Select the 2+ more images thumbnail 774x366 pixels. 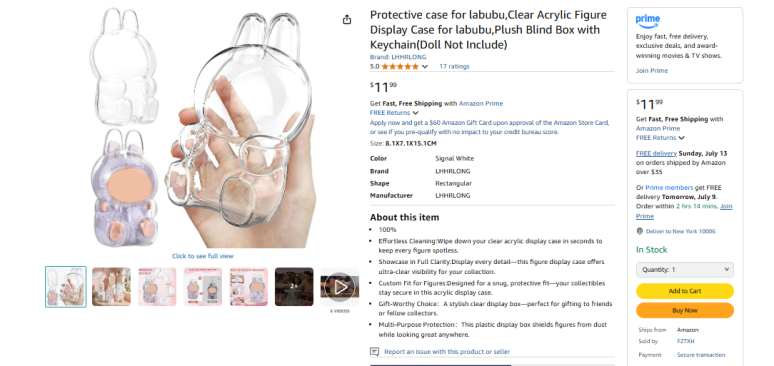tap(294, 286)
